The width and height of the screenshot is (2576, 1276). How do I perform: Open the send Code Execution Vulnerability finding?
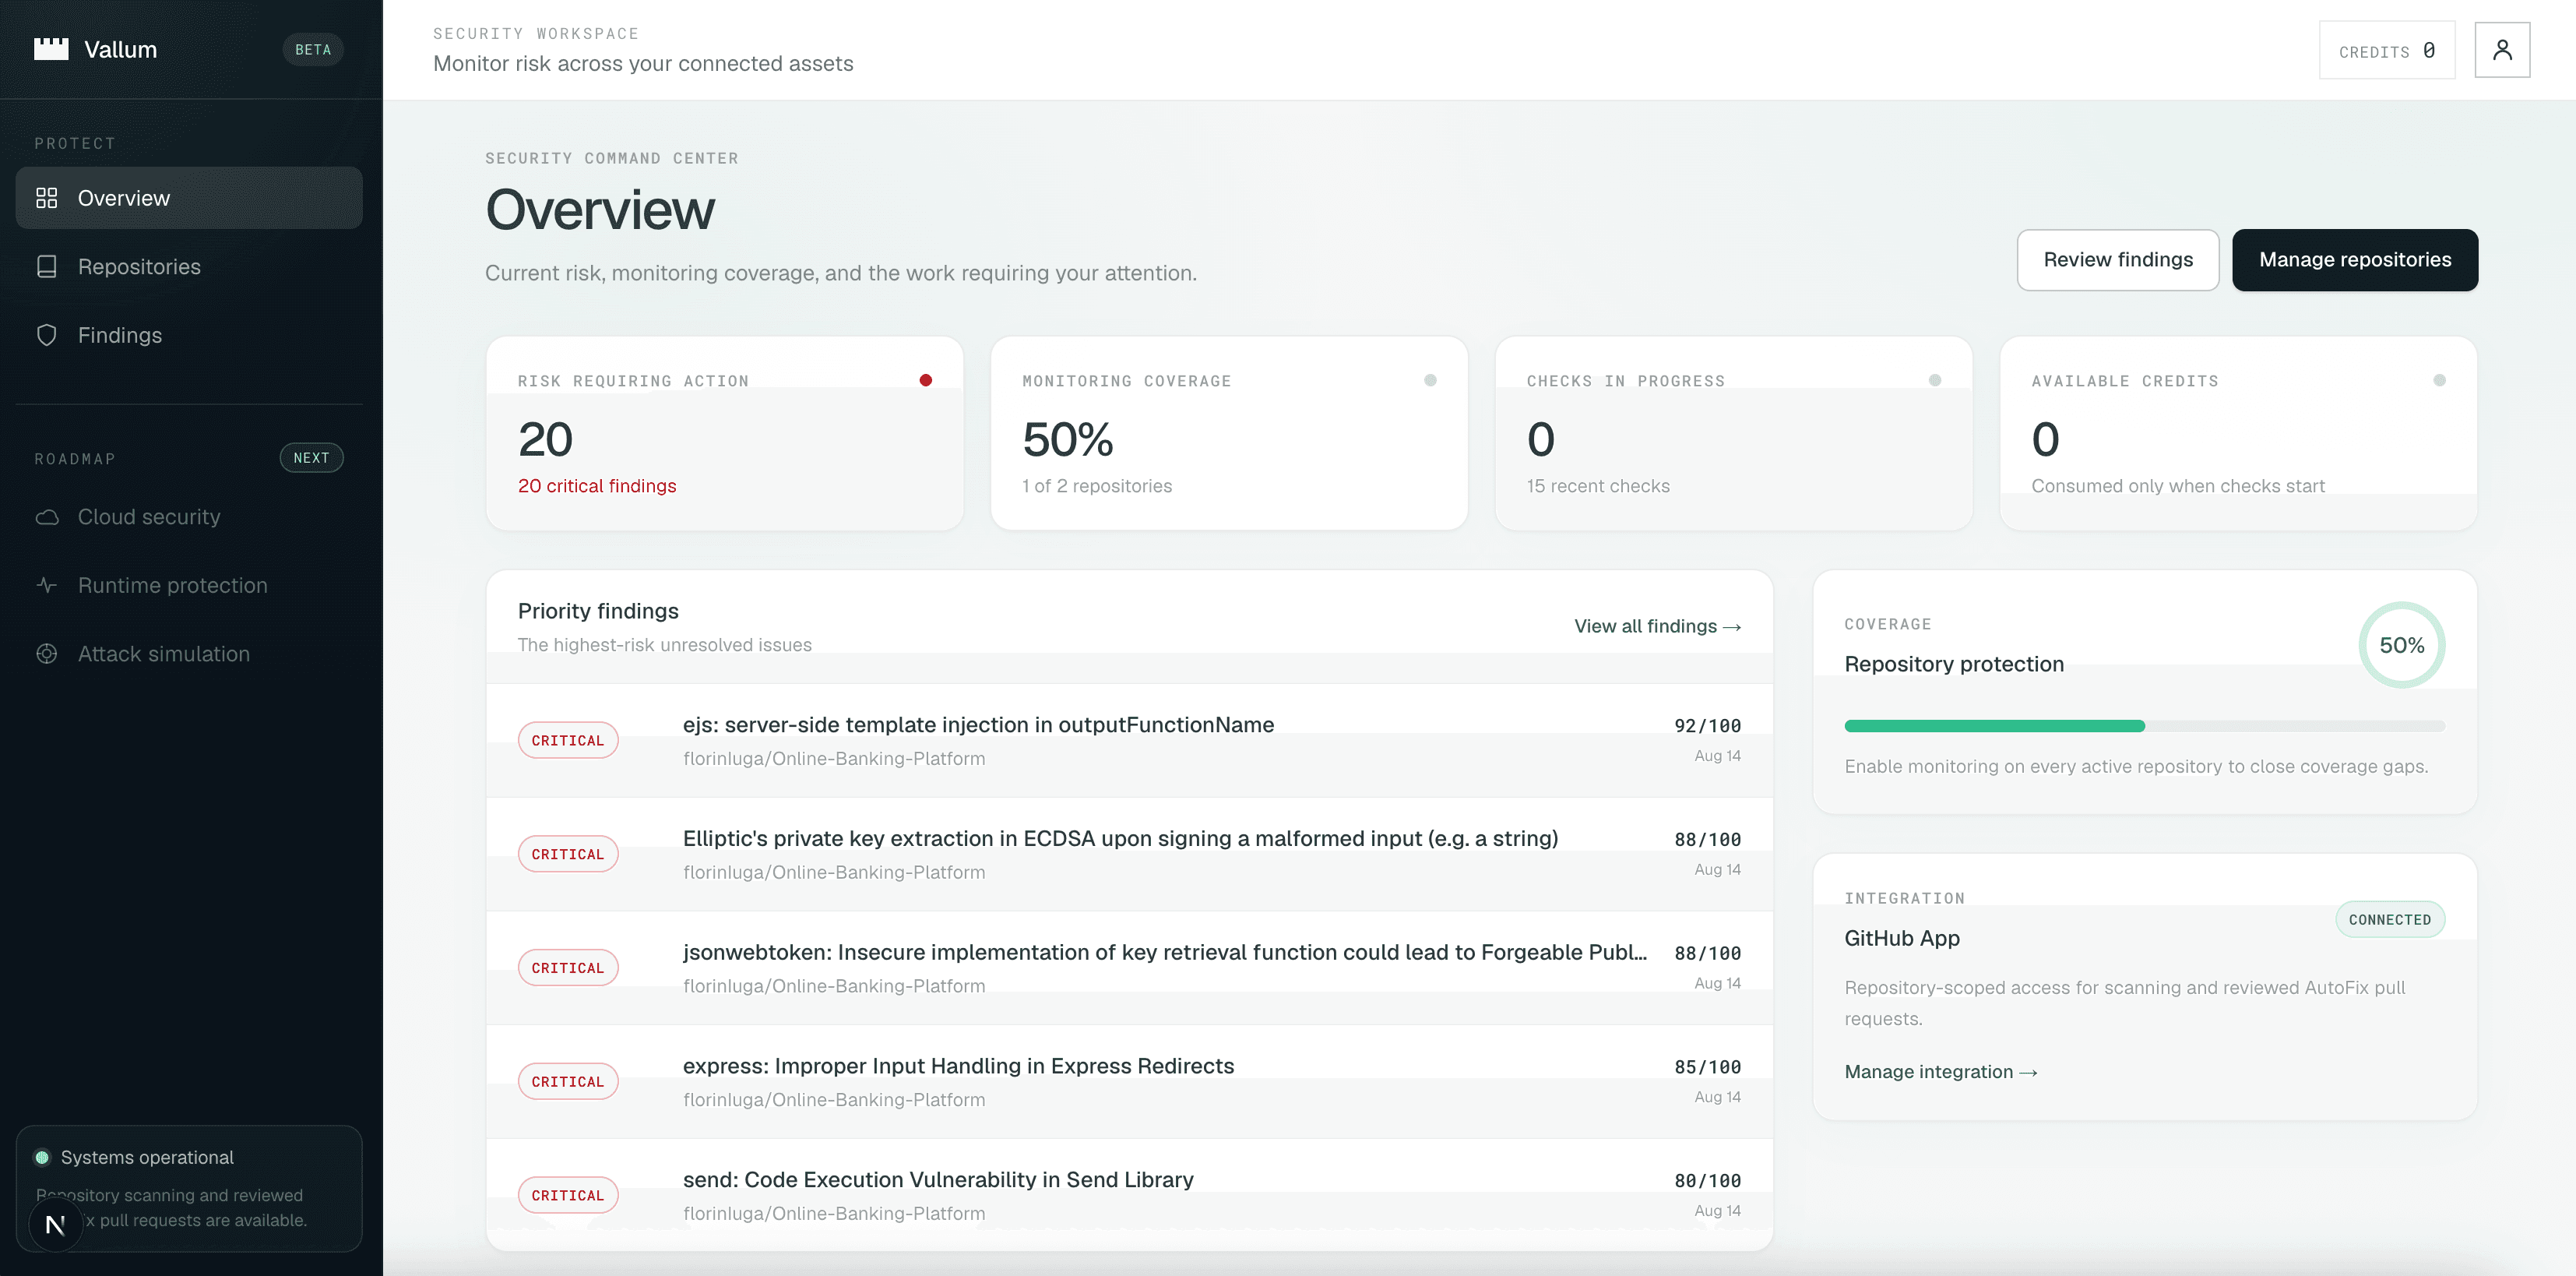point(1129,1194)
